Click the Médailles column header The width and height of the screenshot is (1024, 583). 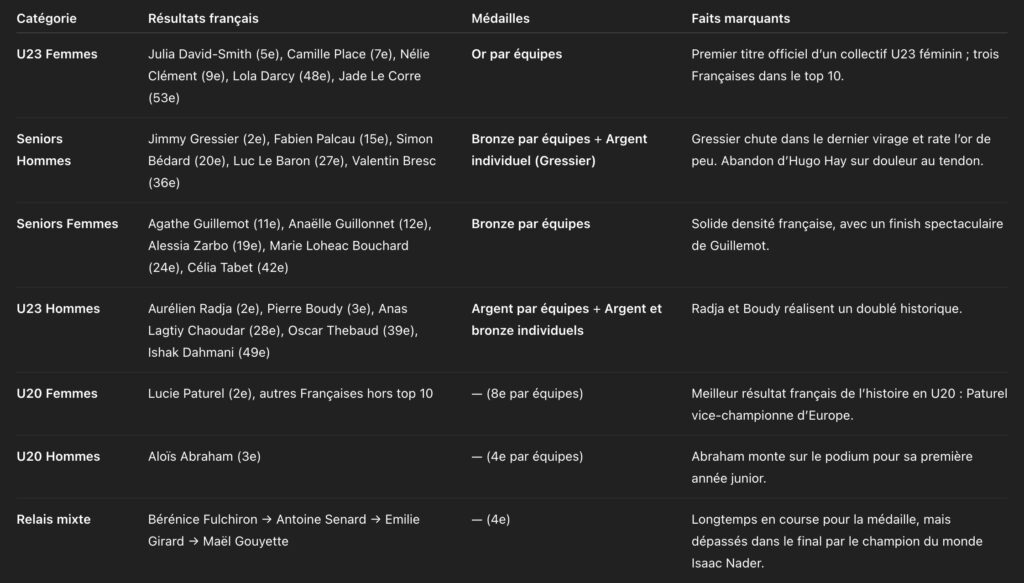[500, 18]
